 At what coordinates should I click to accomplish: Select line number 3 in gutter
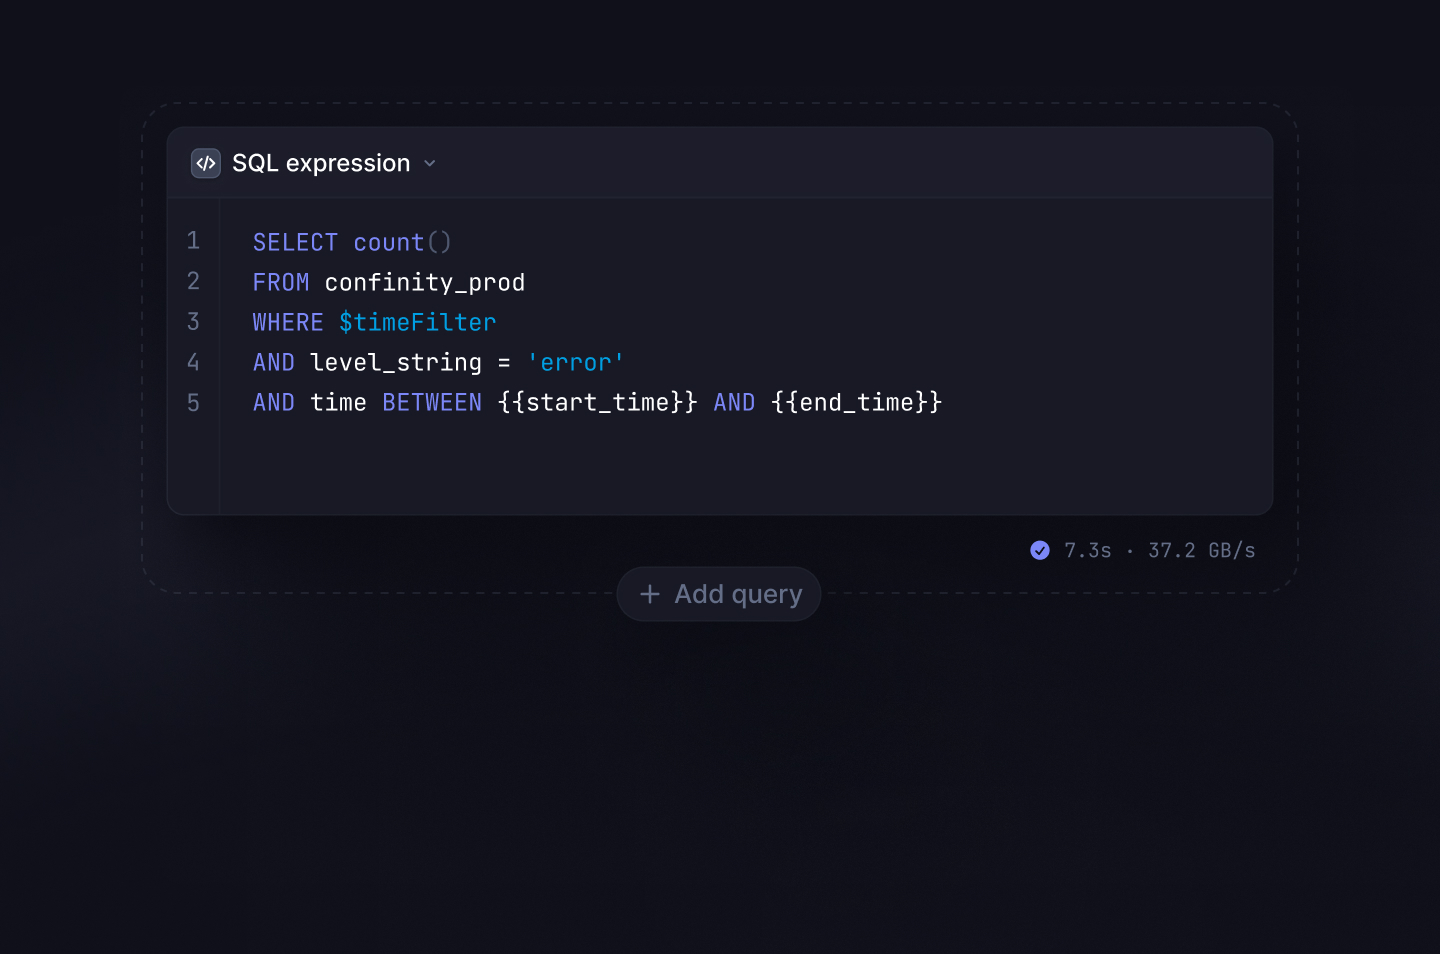pyautogui.click(x=193, y=322)
